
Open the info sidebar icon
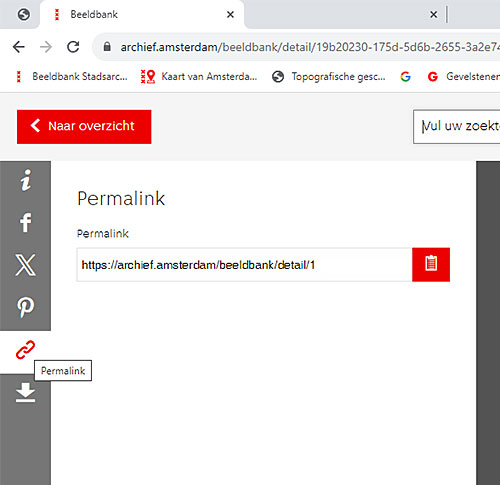tap(25, 180)
